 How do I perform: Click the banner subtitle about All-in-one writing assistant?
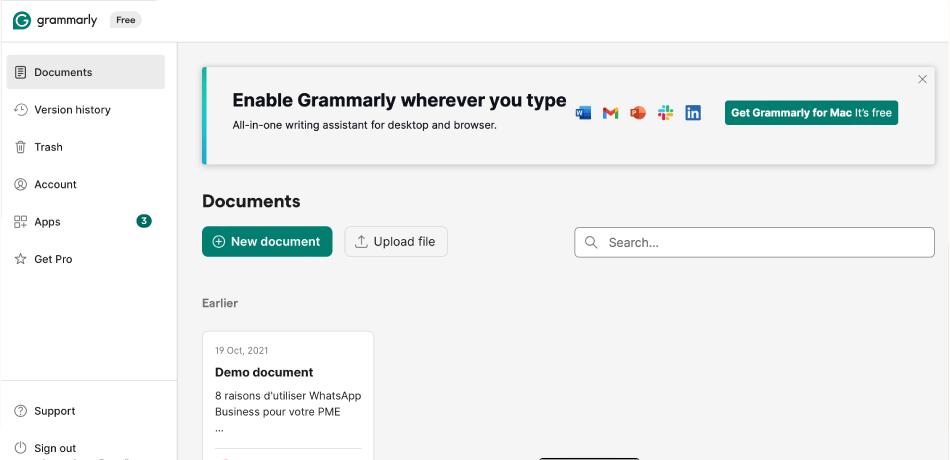[365, 126]
